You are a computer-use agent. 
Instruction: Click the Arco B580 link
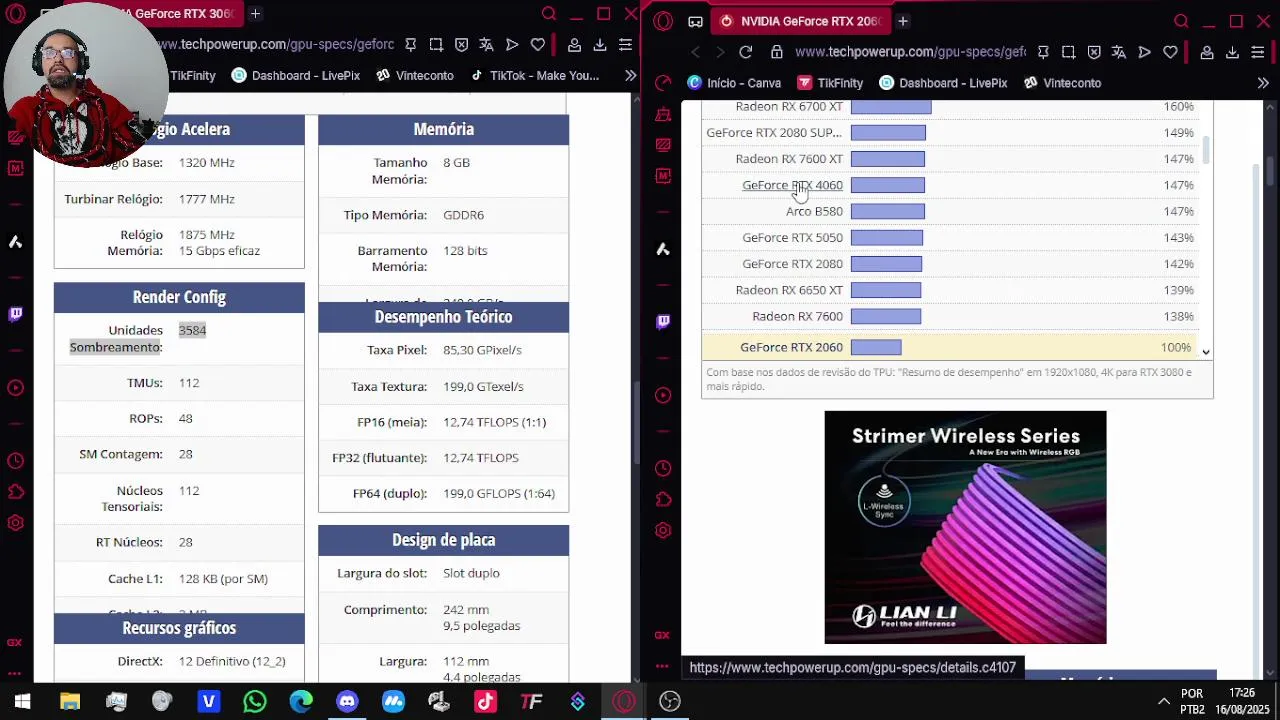click(x=814, y=211)
